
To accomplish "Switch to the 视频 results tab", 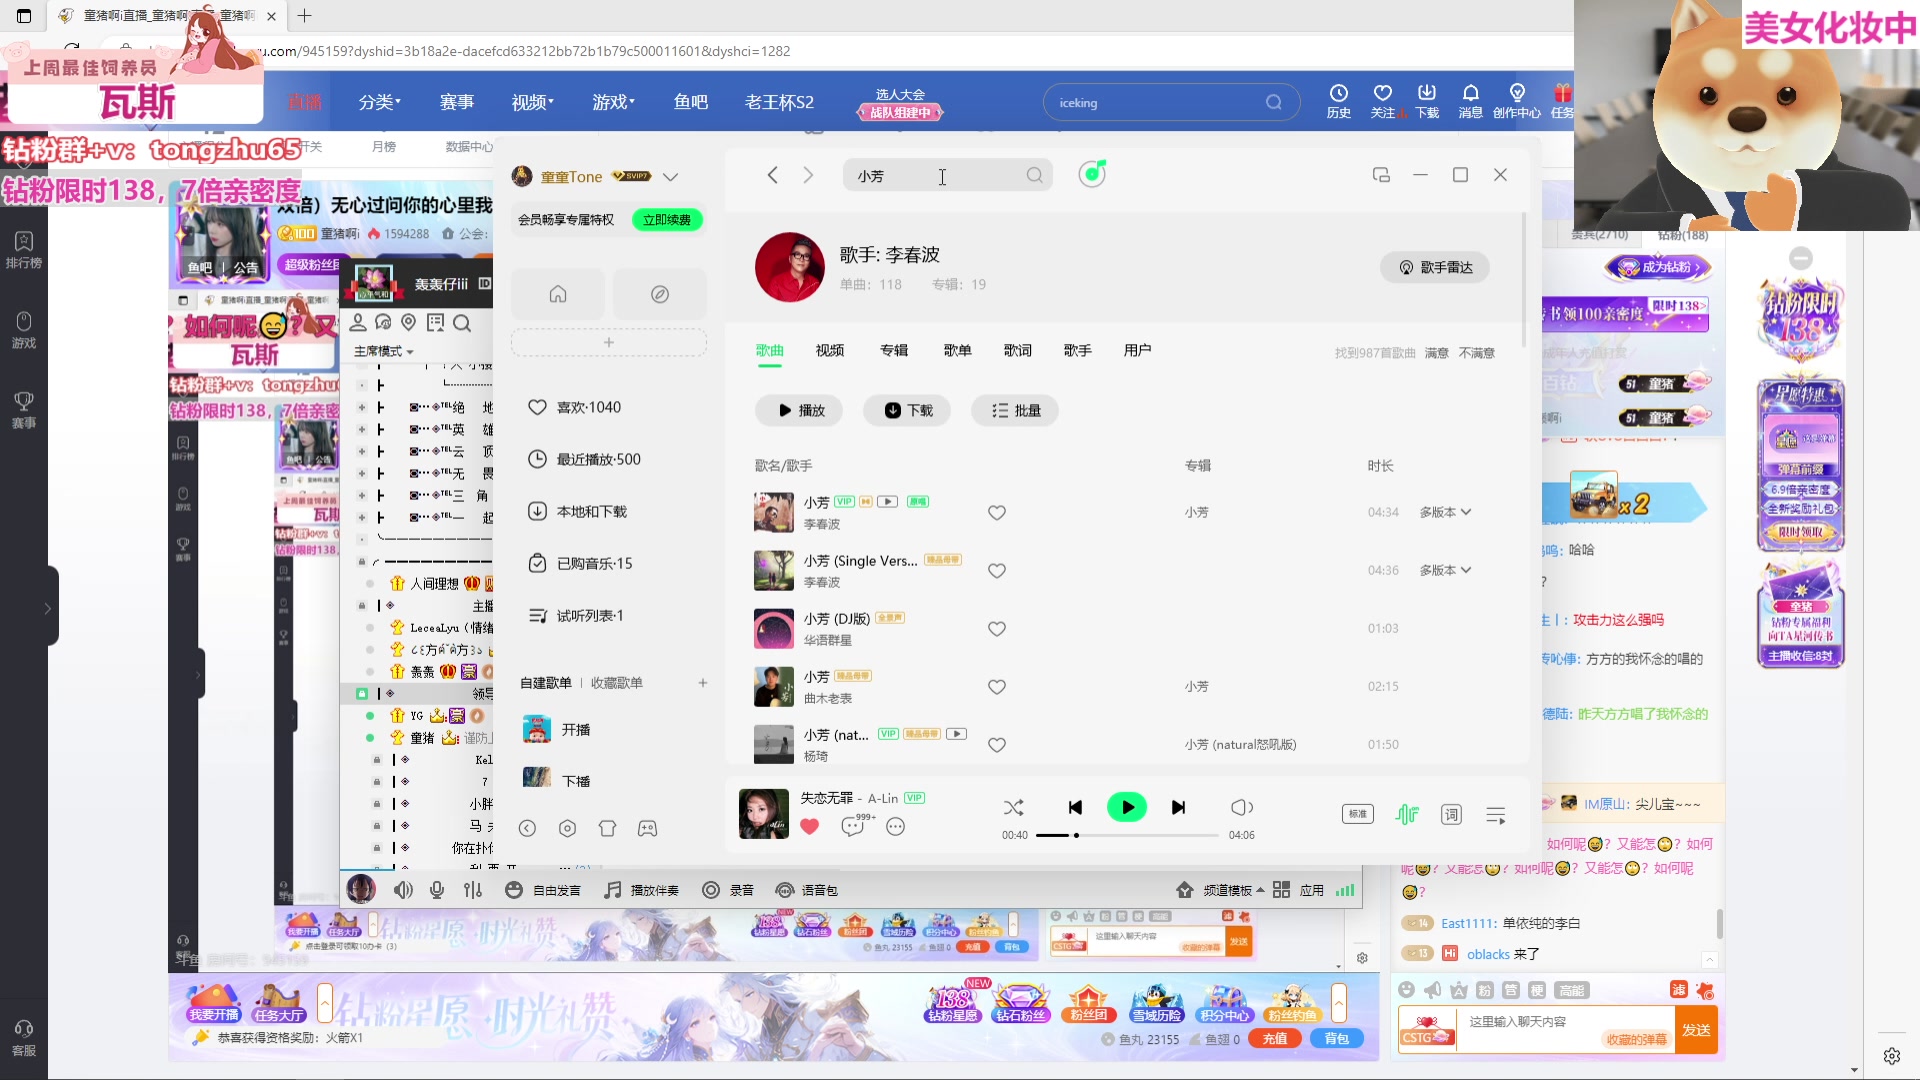I will [830, 350].
